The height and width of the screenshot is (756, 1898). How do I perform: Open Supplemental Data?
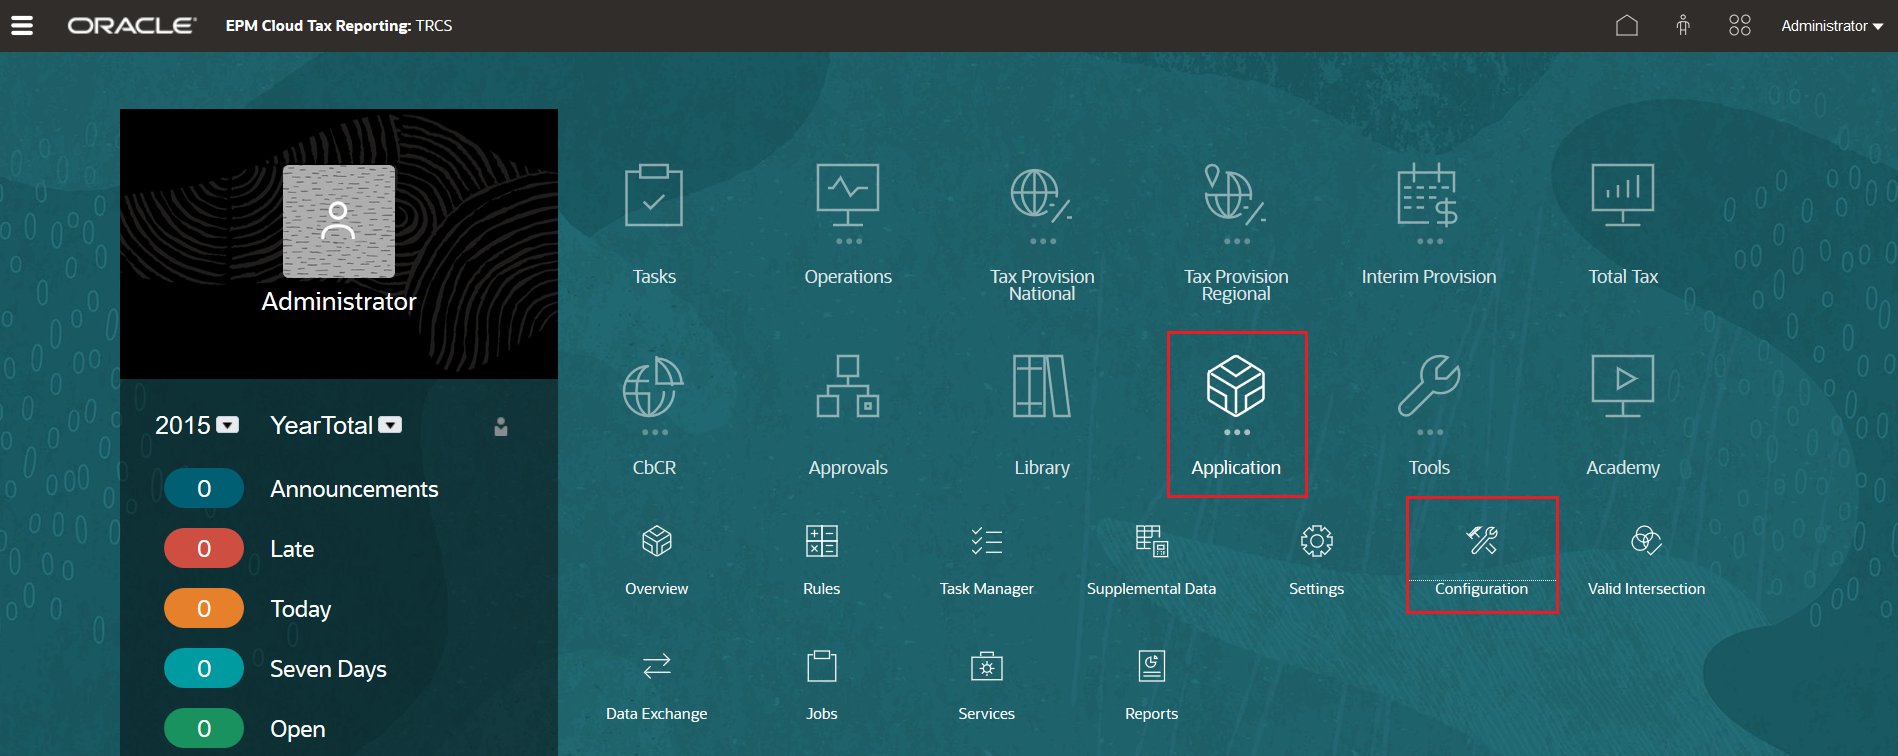point(1151,560)
